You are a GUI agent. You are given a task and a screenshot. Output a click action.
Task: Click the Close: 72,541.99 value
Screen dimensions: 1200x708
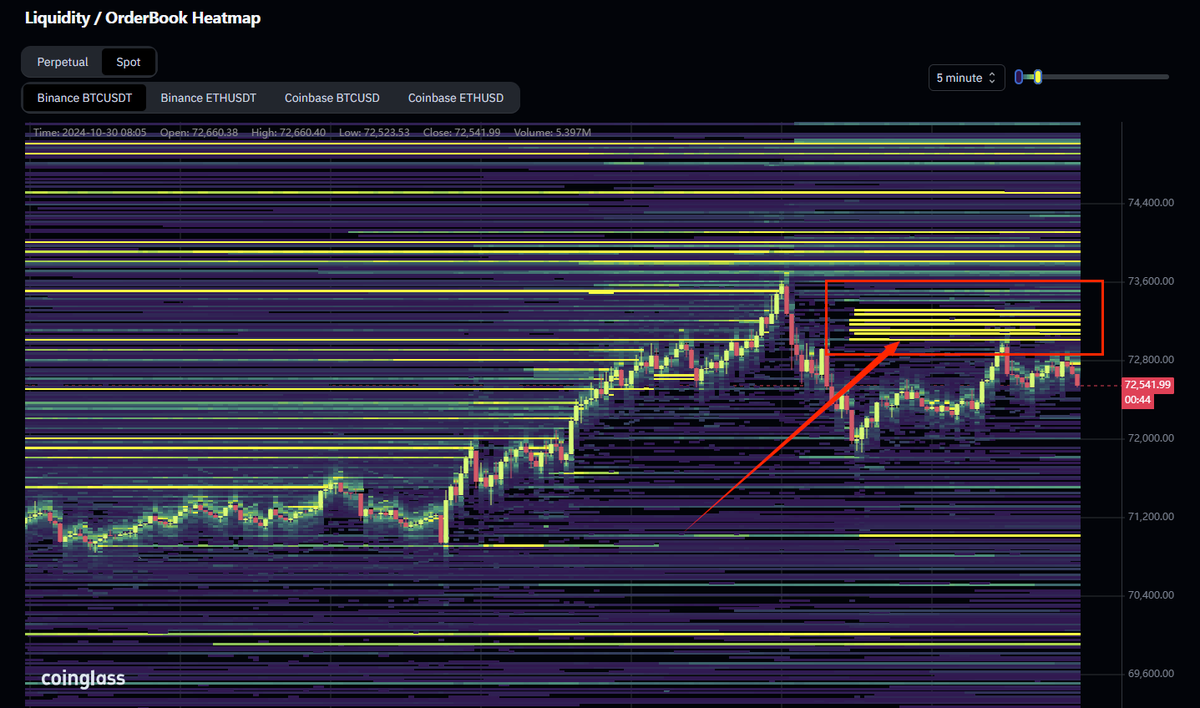(461, 132)
